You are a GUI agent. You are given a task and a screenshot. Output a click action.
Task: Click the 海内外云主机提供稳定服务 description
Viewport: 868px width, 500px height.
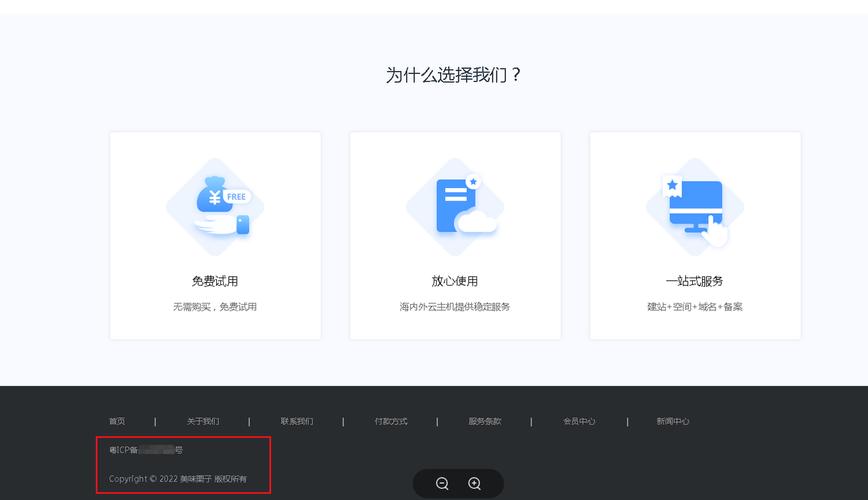pyautogui.click(x=454, y=307)
